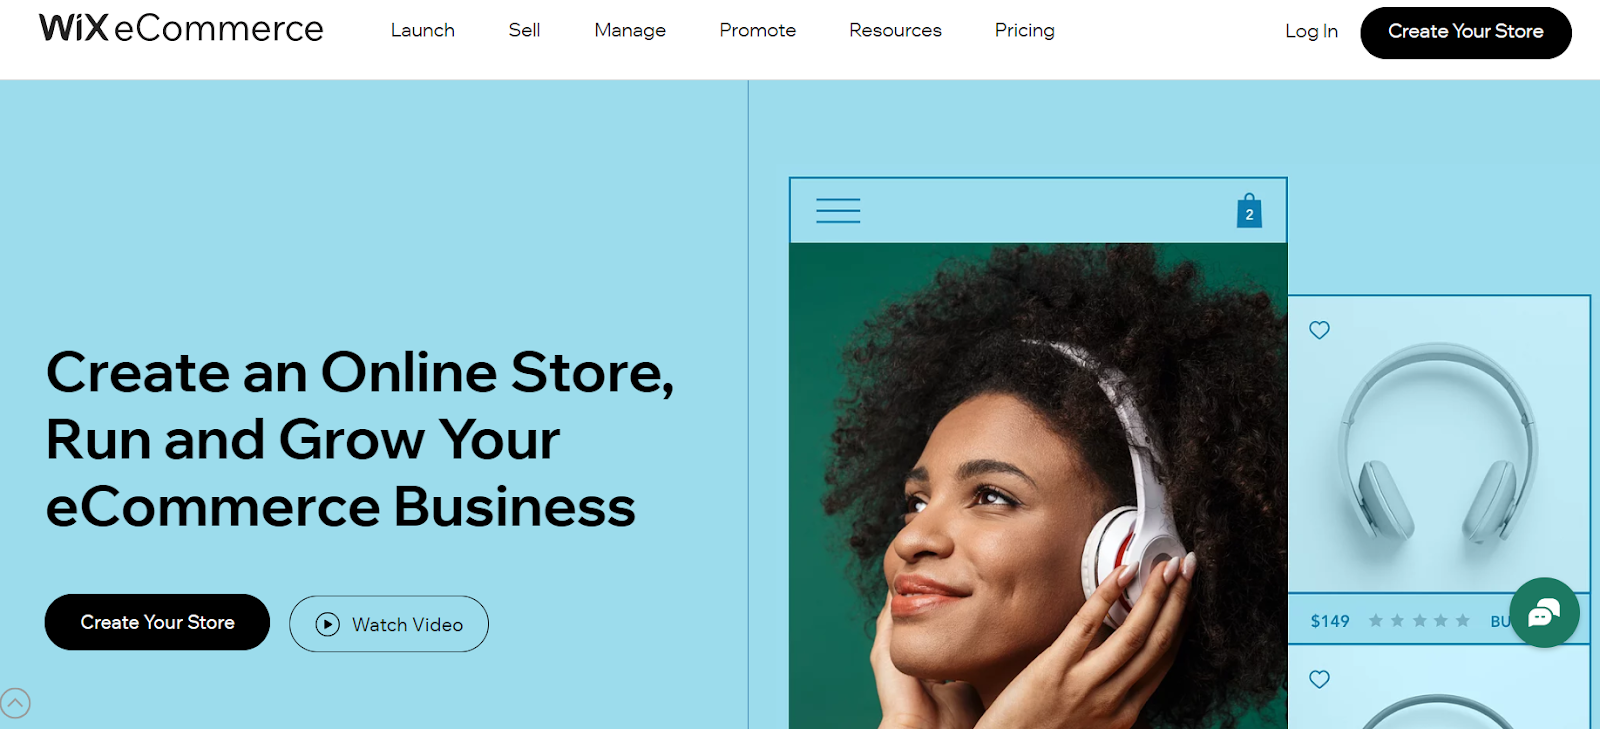Click the Log In link

[x=1311, y=32]
